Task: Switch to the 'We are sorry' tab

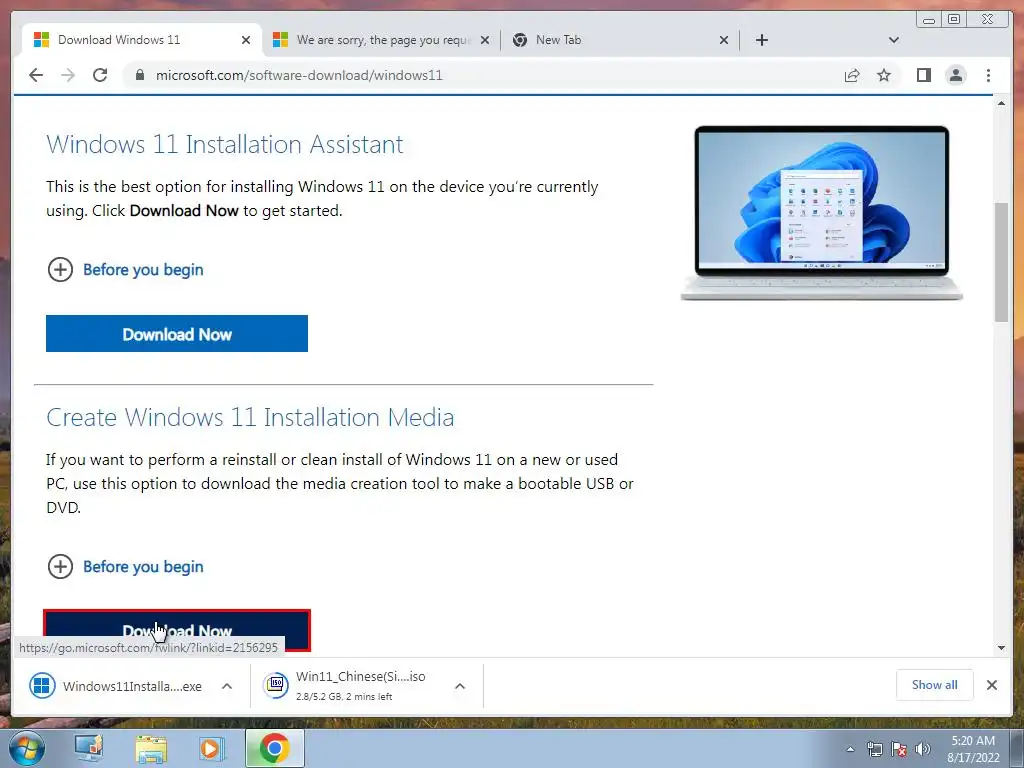Action: [x=382, y=40]
